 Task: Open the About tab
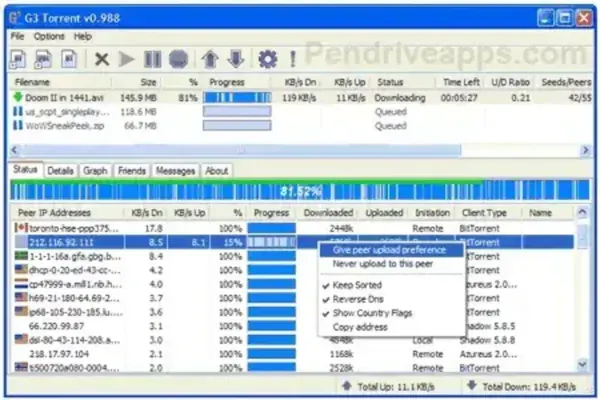coord(217,171)
